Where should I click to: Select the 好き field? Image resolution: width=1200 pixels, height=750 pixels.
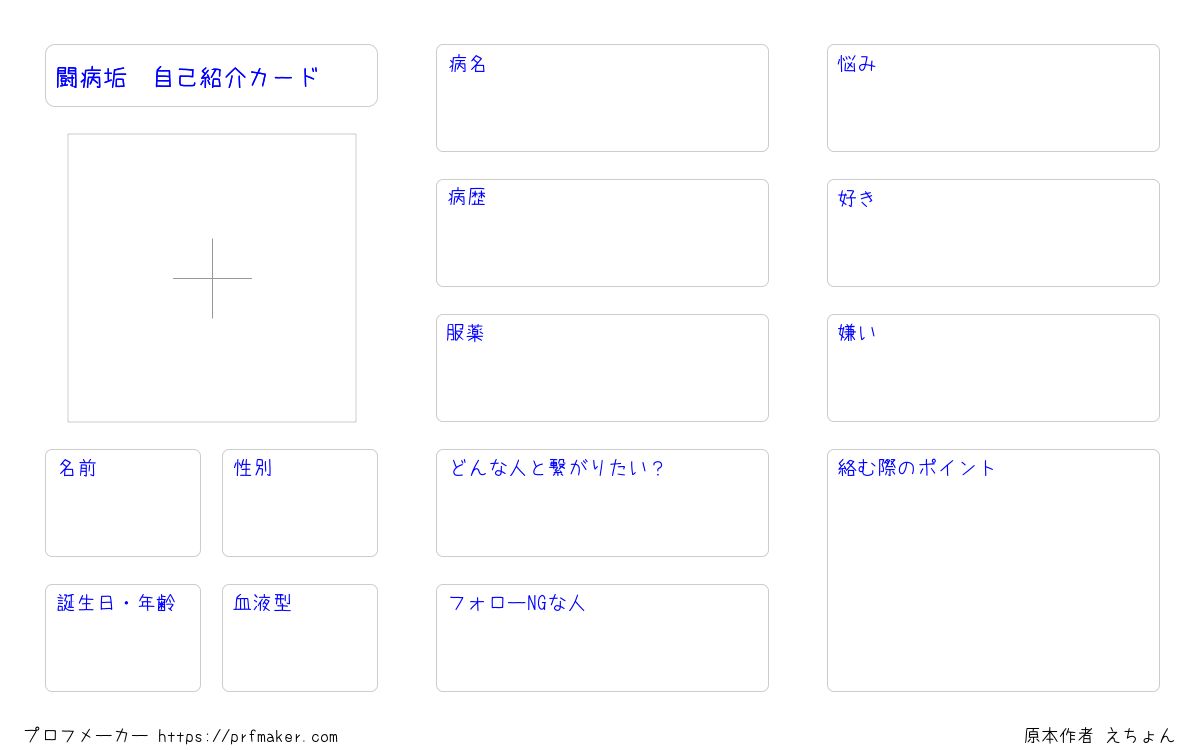[993, 233]
